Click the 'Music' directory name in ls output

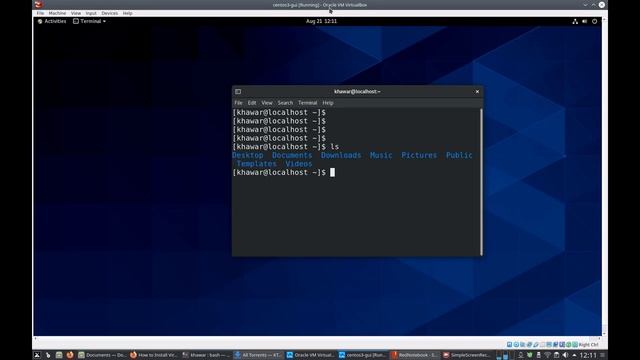point(381,155)
